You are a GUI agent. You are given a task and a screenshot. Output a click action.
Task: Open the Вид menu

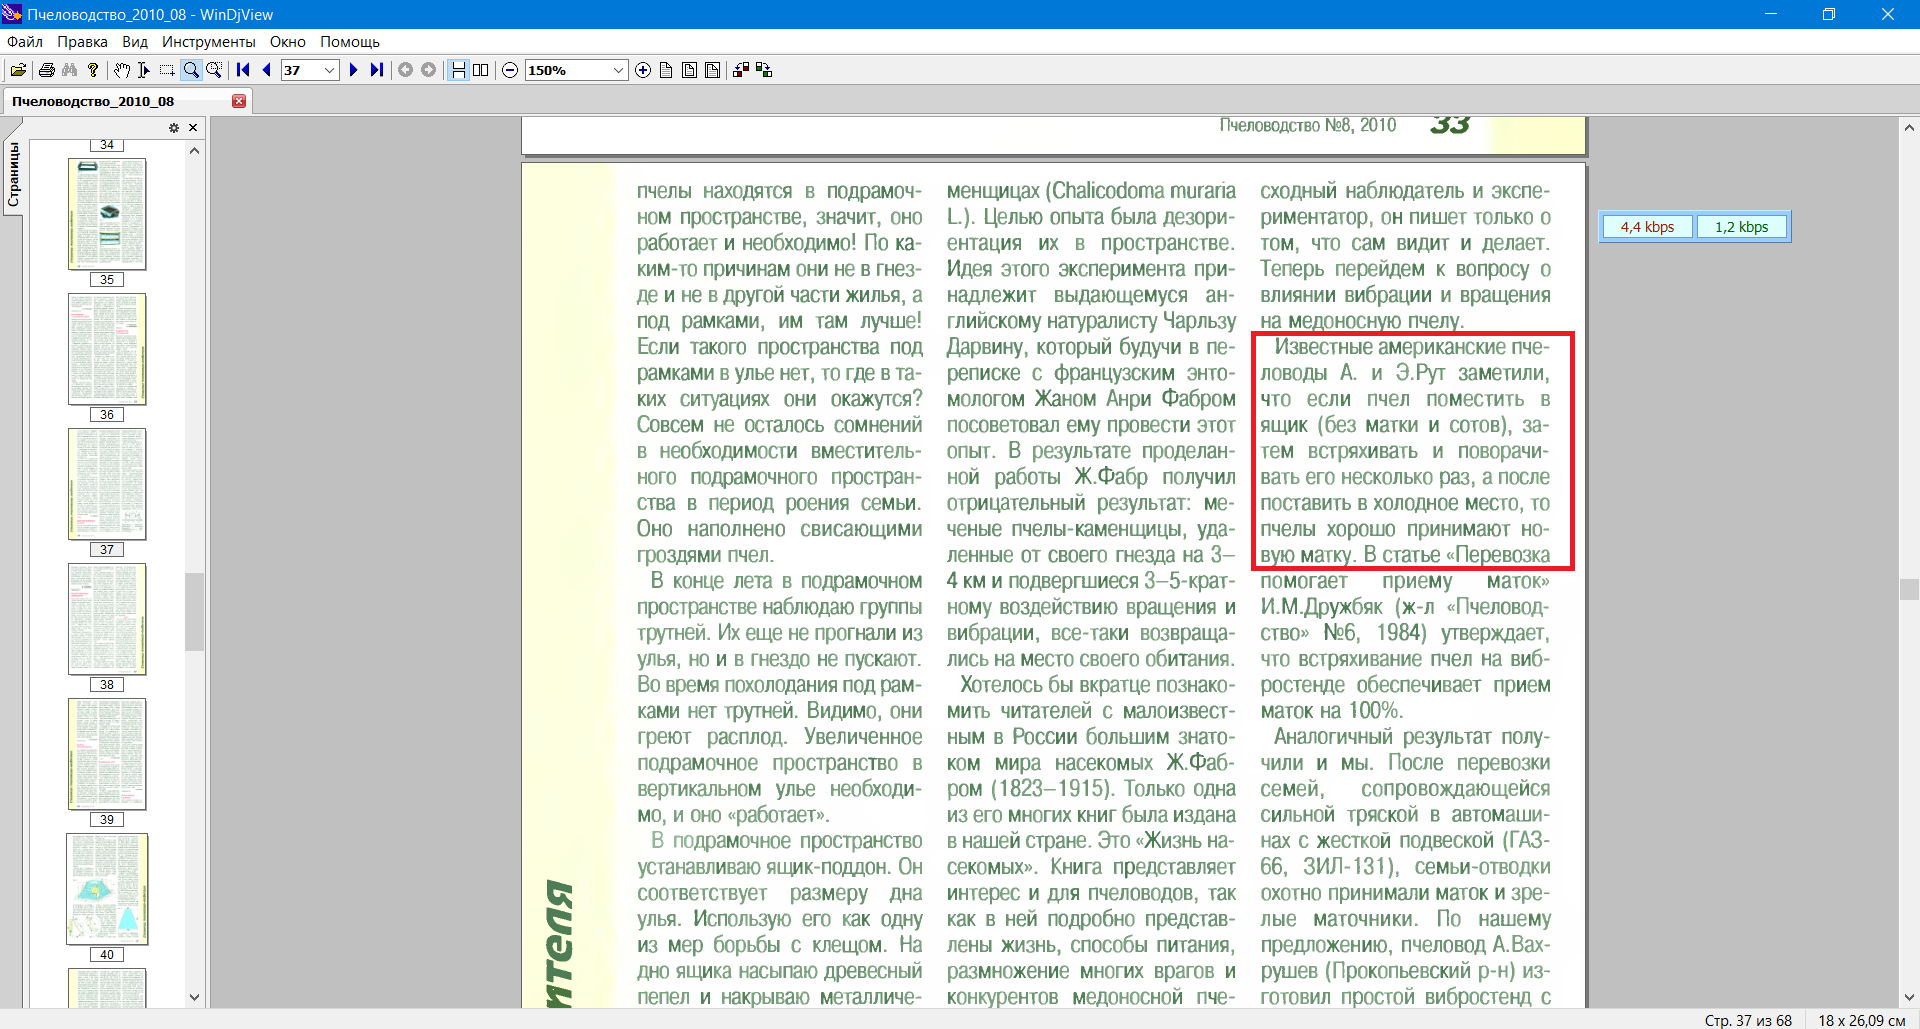click(x=135, y=42)
